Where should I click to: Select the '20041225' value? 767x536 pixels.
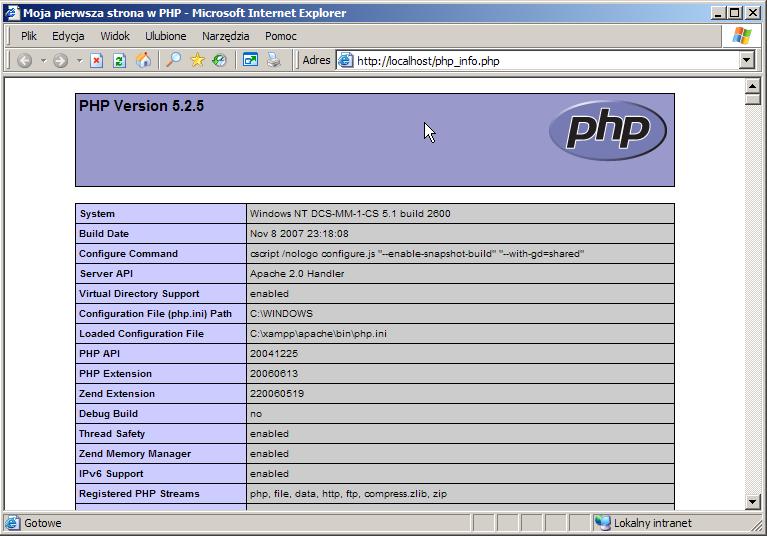(x=274, y=354)
